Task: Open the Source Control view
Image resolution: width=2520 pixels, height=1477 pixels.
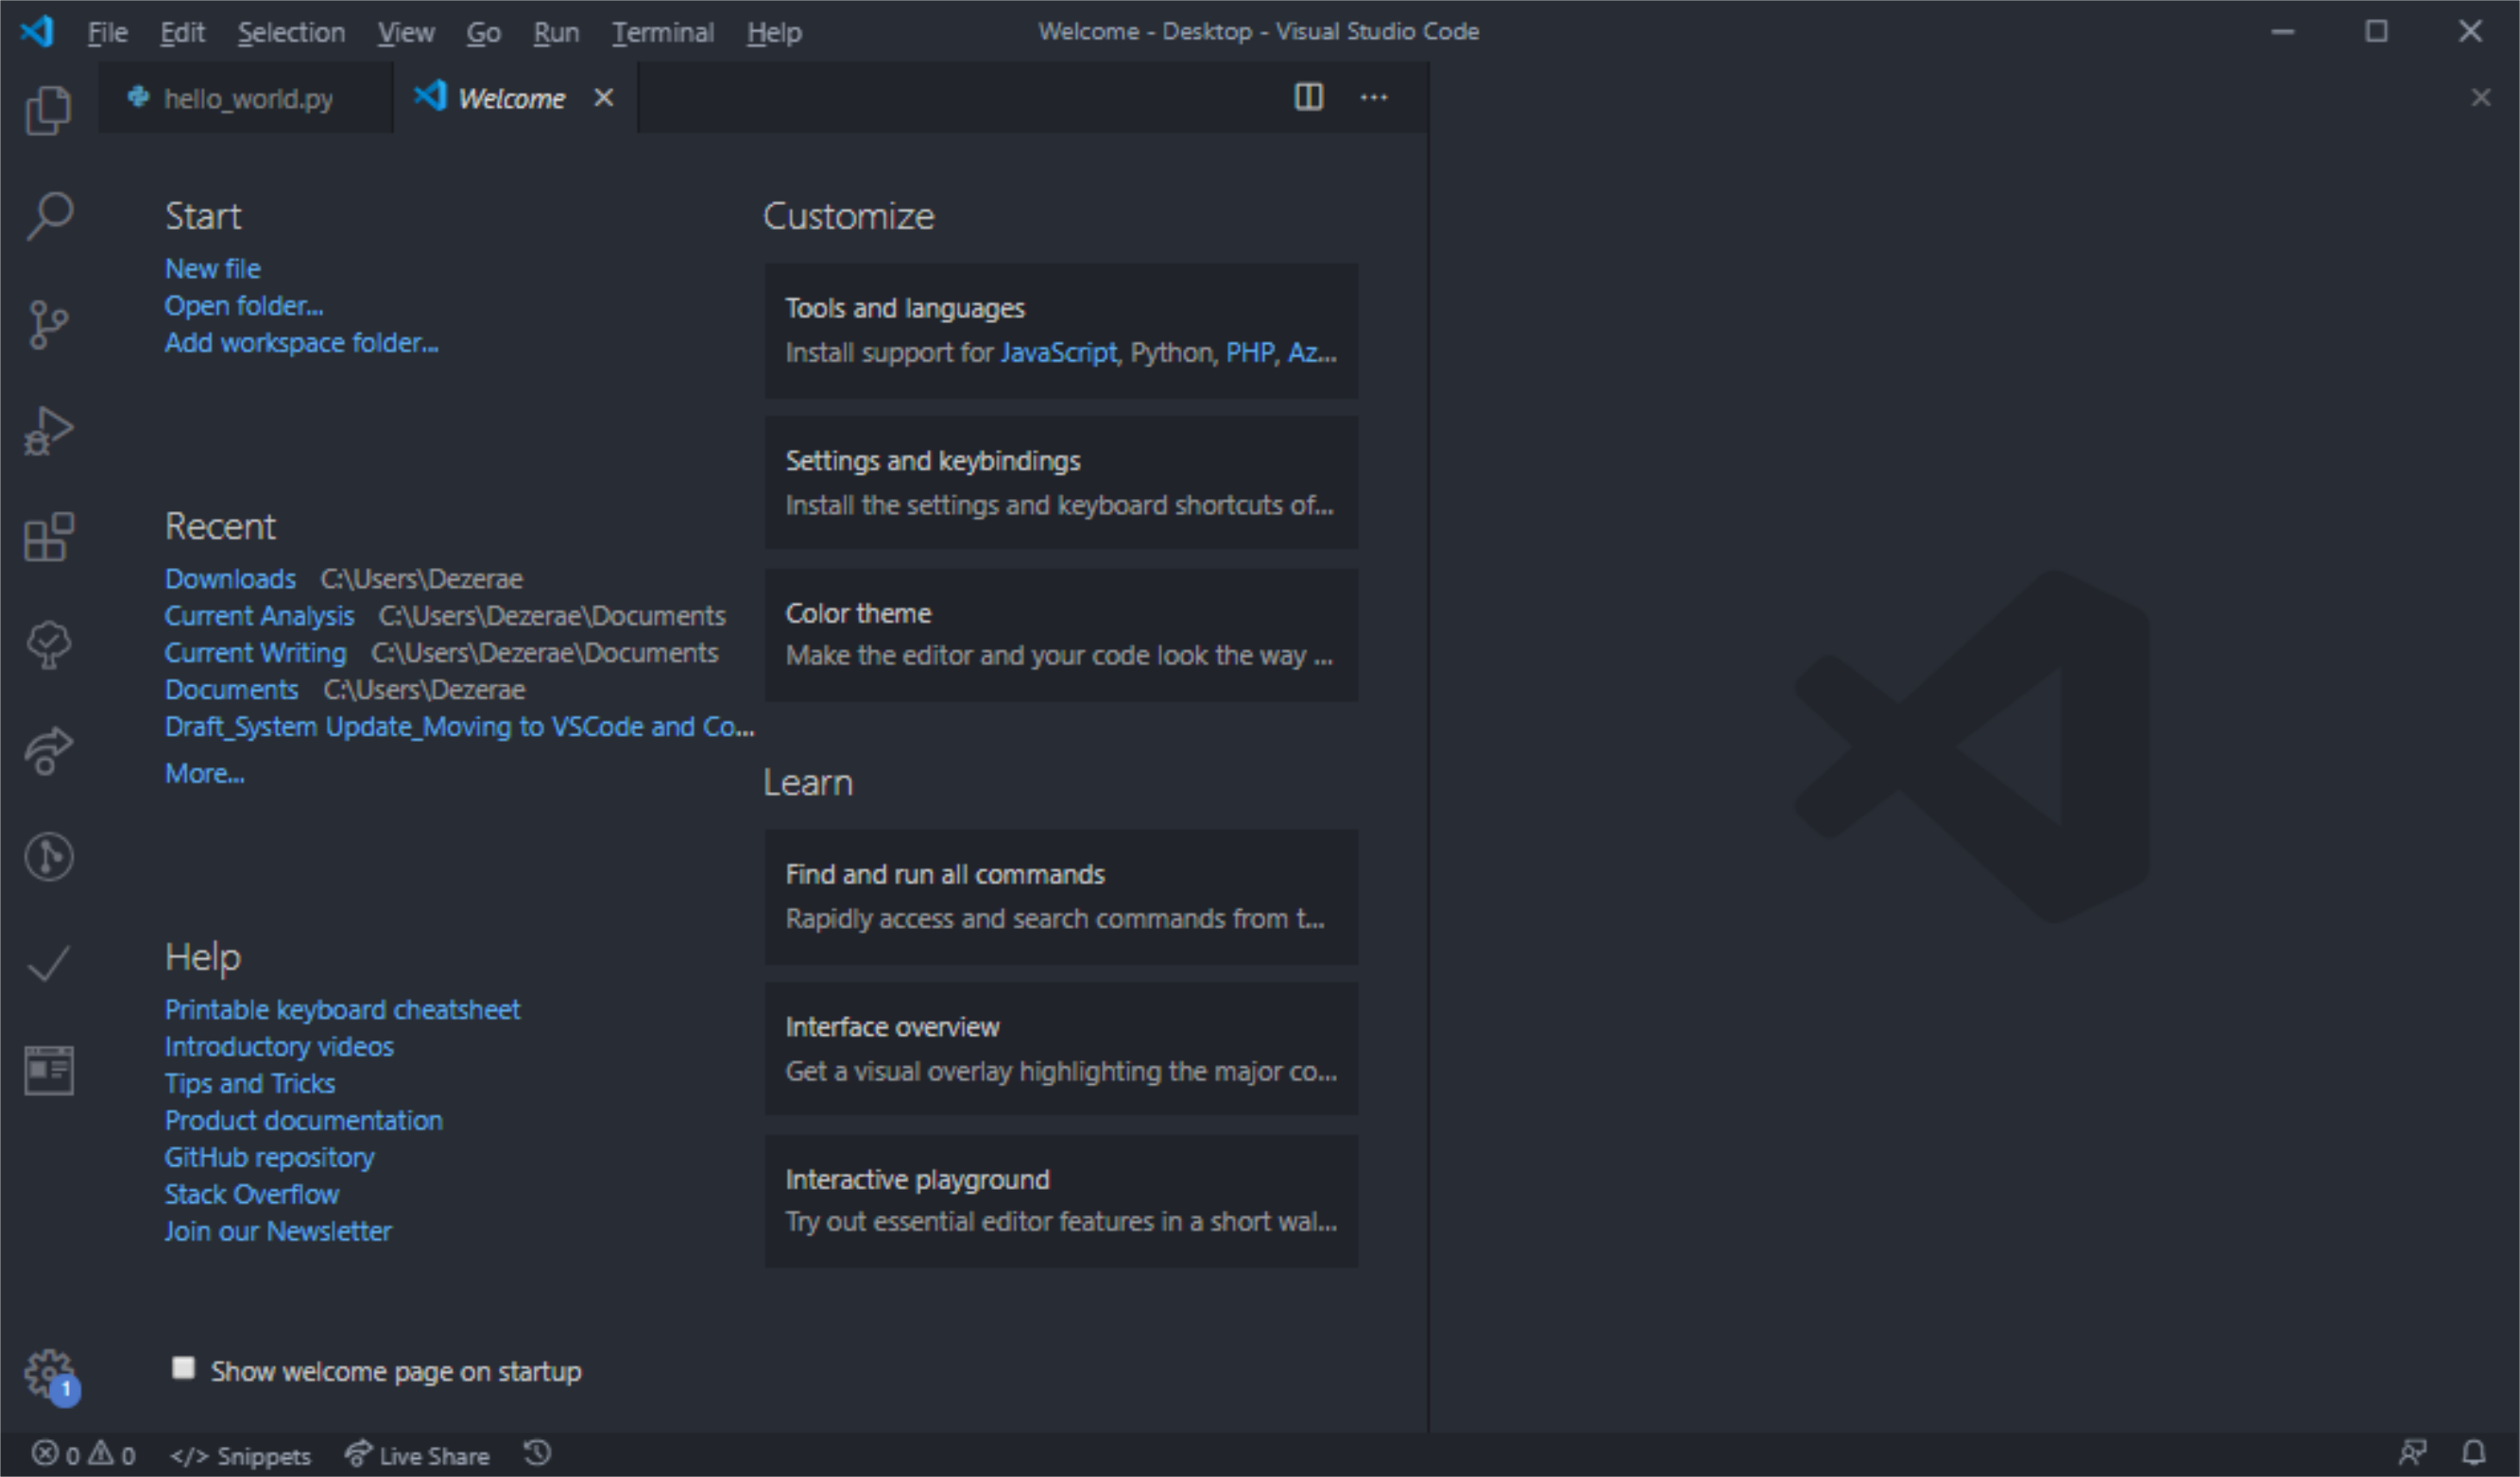Action: (x=48, y=324)
